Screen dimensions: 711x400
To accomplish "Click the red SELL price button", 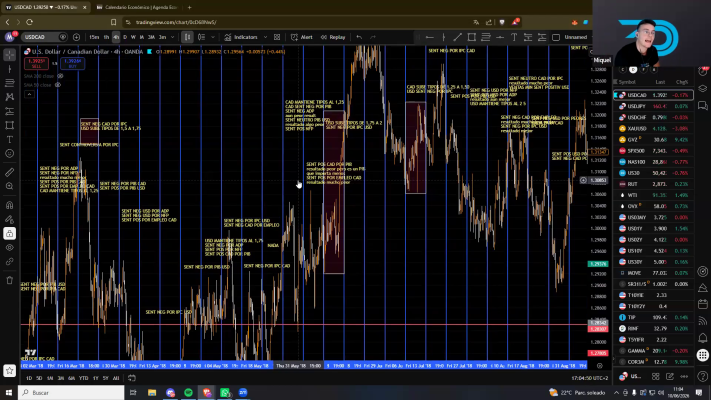I will point(36,63).
